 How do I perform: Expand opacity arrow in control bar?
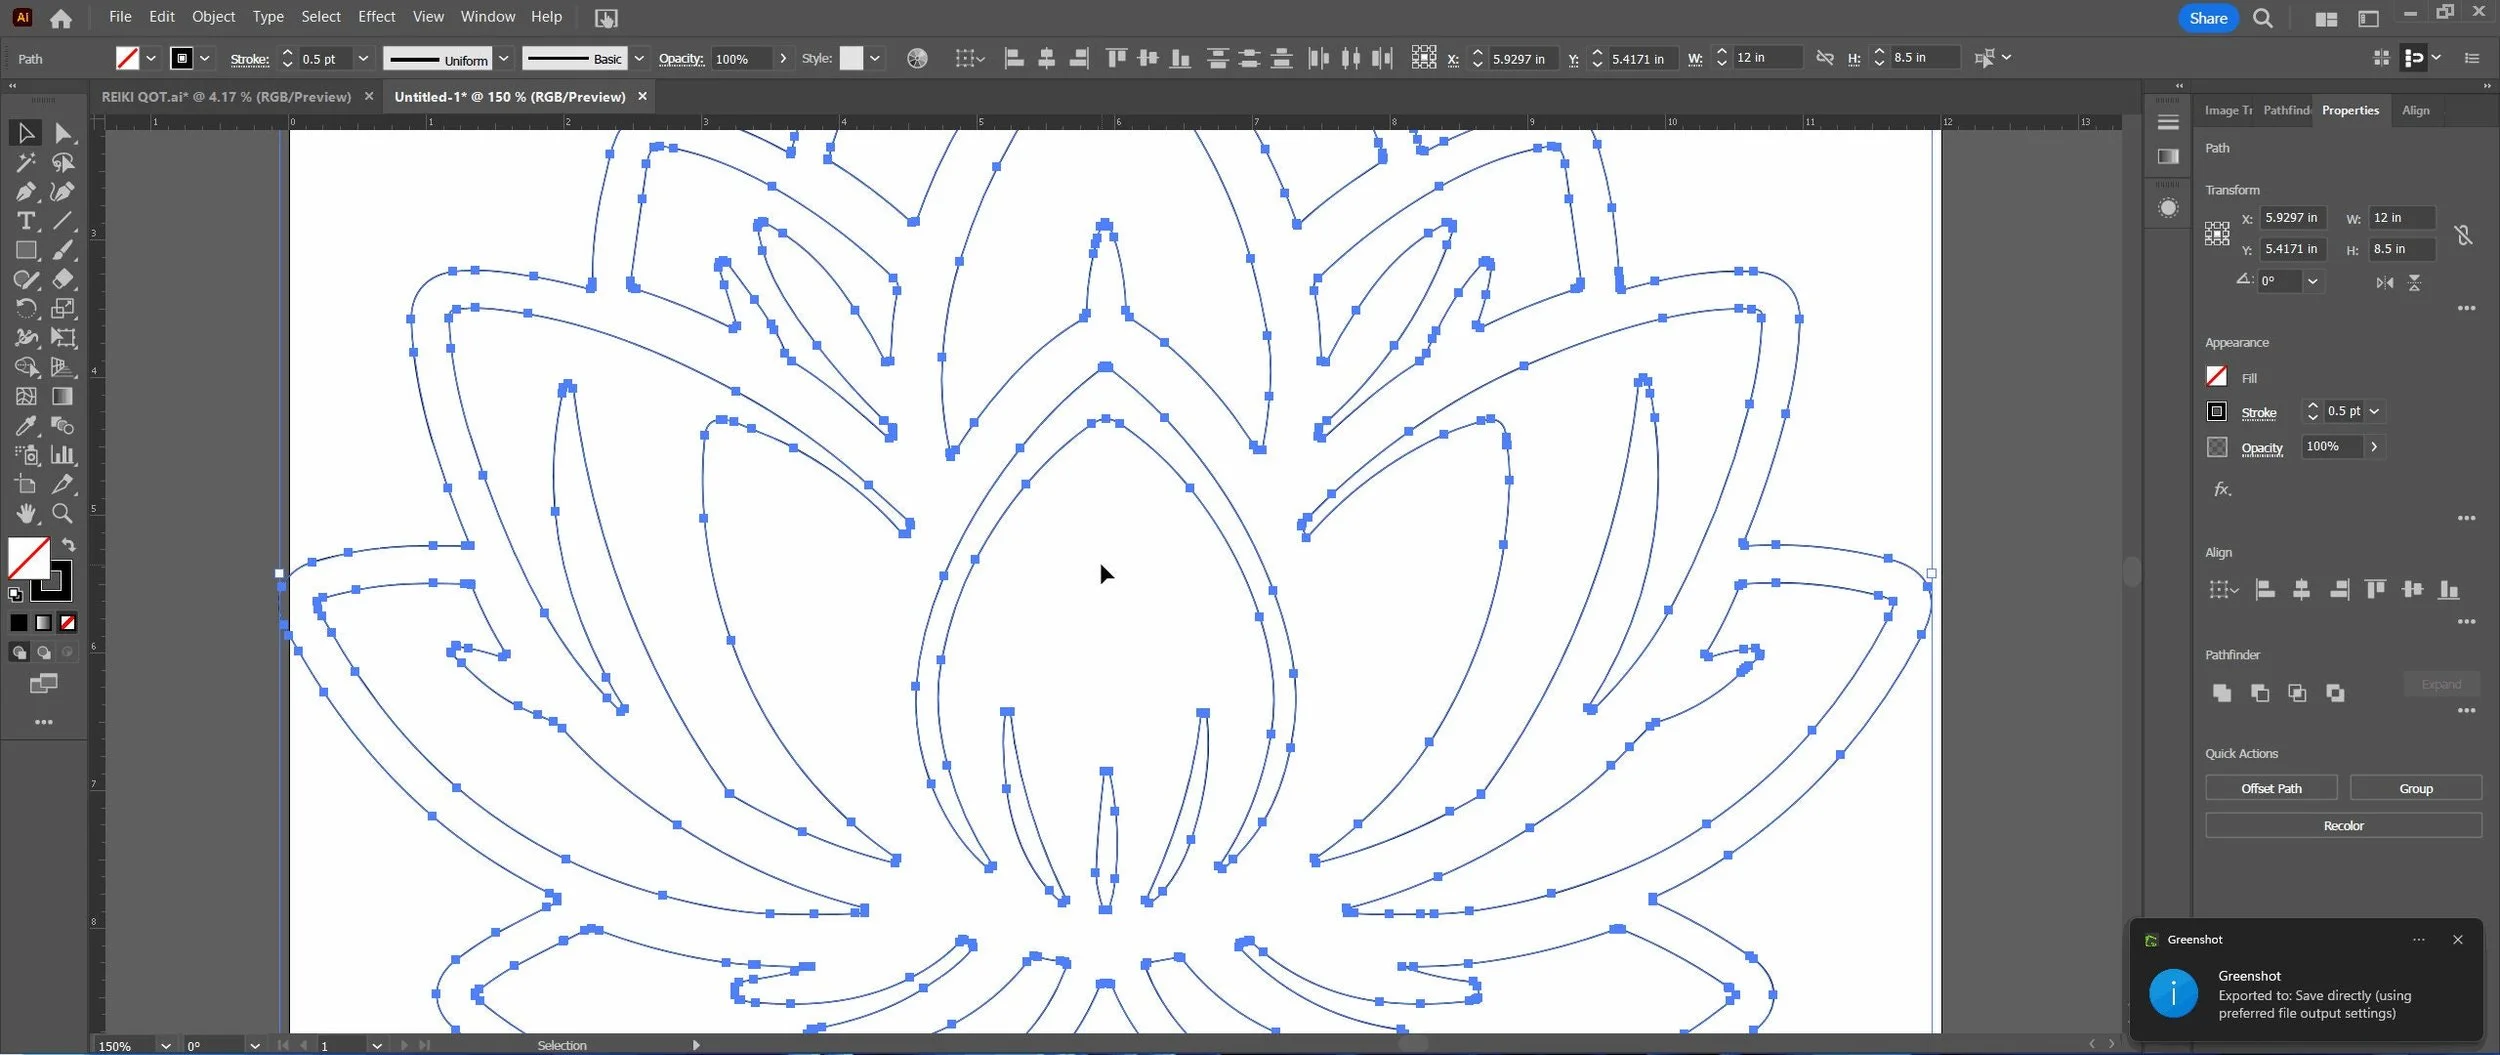783,59
